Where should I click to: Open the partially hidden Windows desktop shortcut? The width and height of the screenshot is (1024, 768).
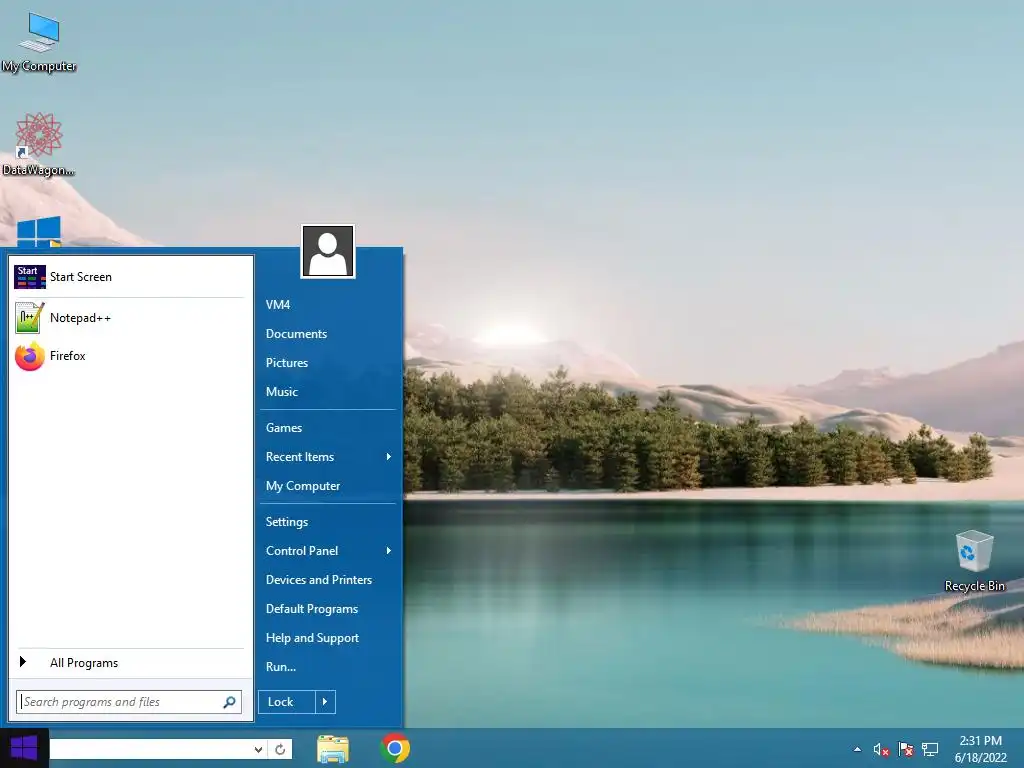tap(39, 232)
